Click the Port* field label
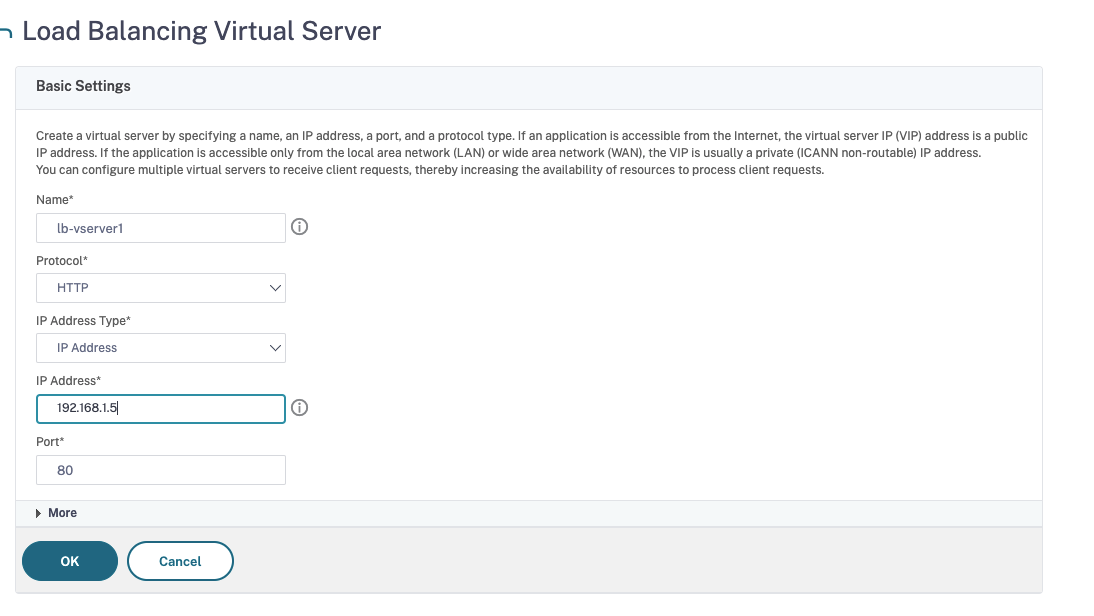The width and height of the screenshot is (1094, 616). (x=50, y=442)
